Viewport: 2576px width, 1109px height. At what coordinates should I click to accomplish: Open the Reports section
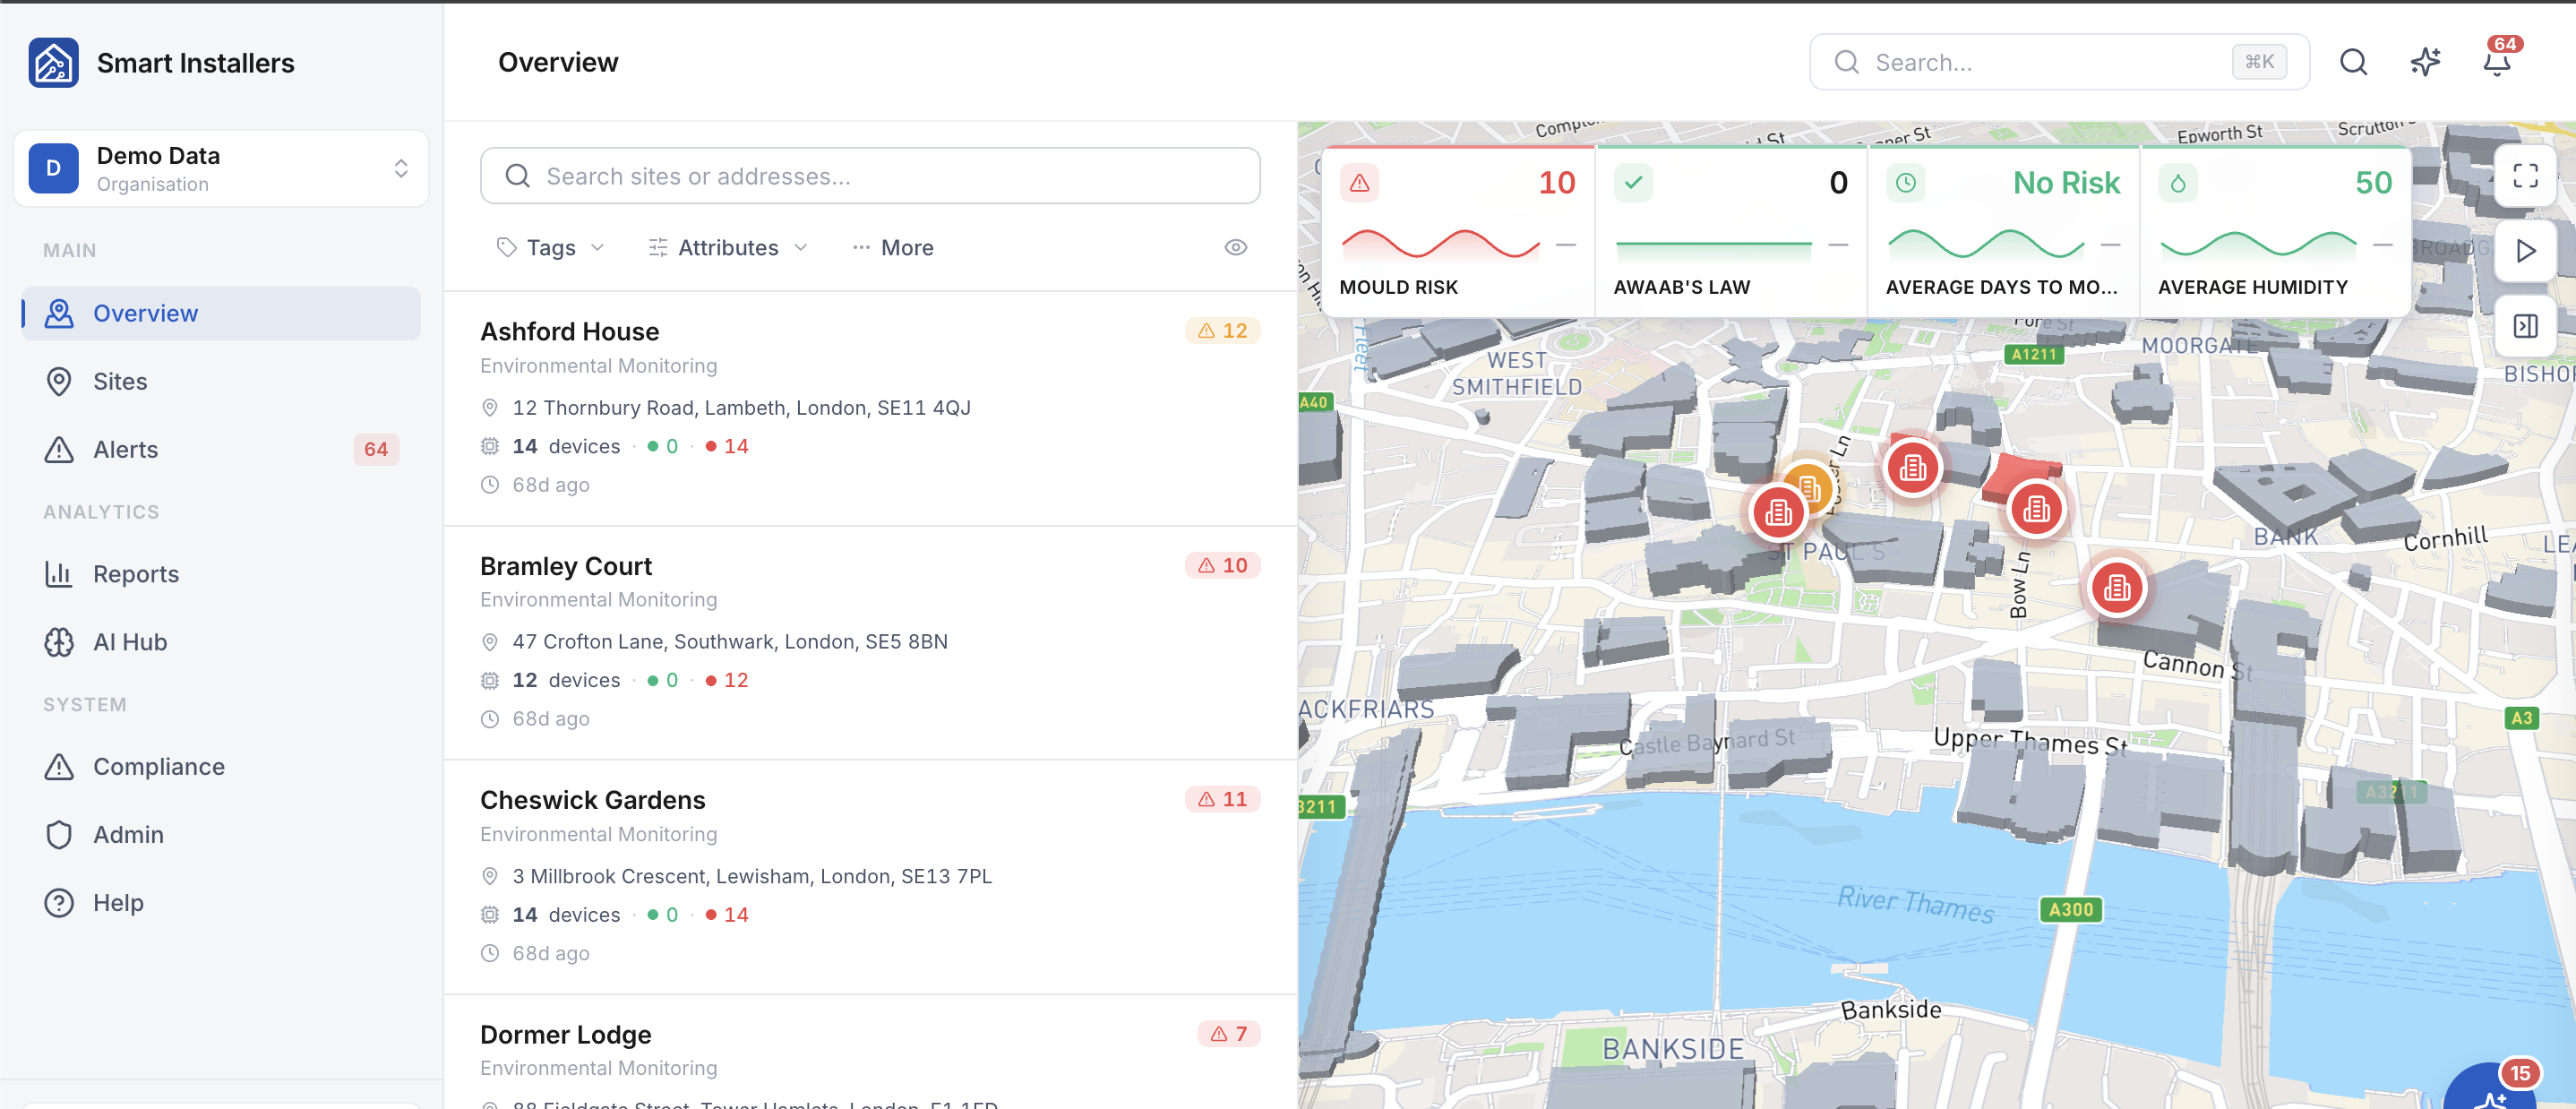click(x=221, y=574)
